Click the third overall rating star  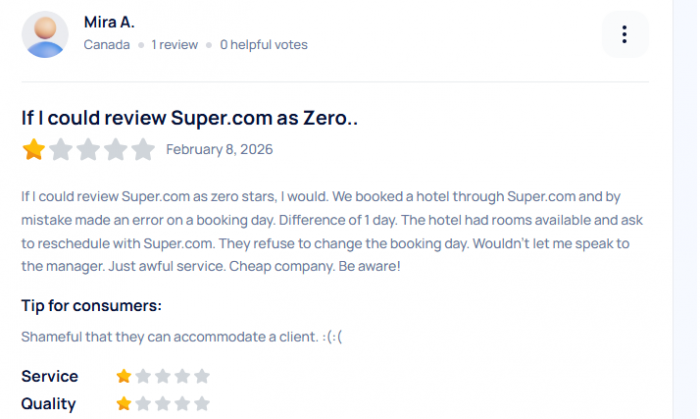(89, 150)
